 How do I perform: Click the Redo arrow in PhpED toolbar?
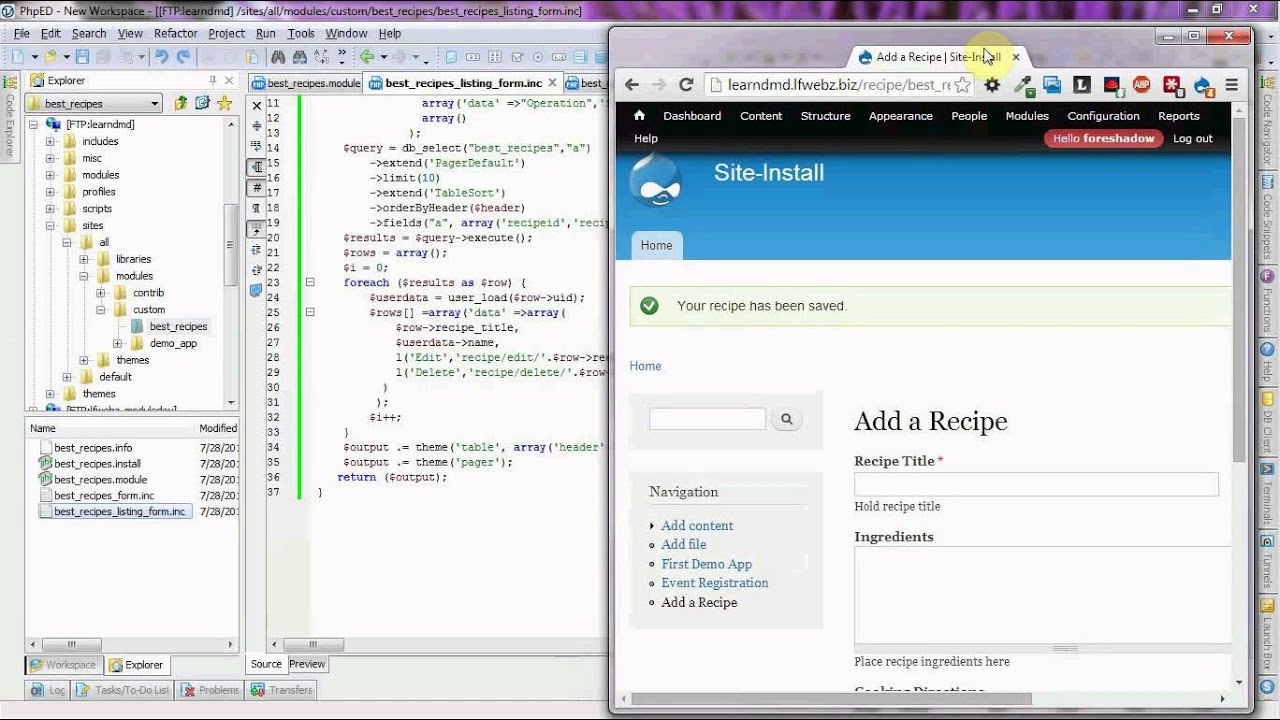(183, 57)
